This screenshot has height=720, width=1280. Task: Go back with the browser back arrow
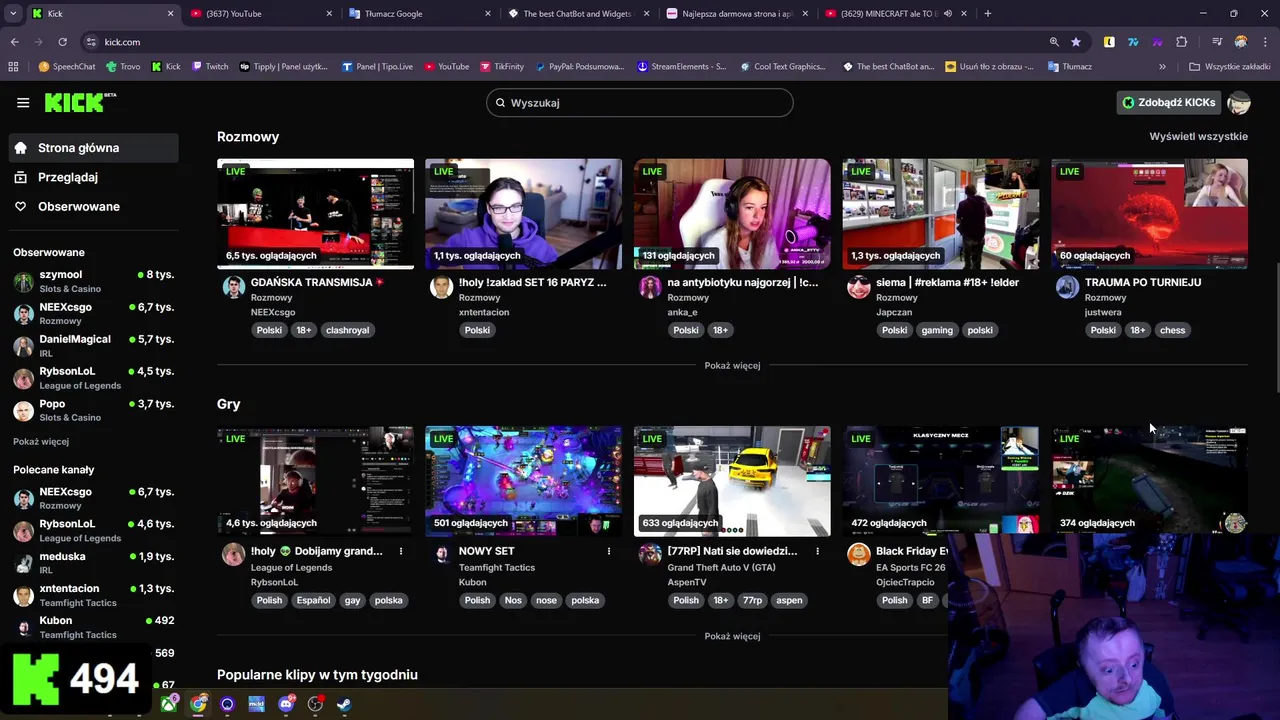click(15, 42)
